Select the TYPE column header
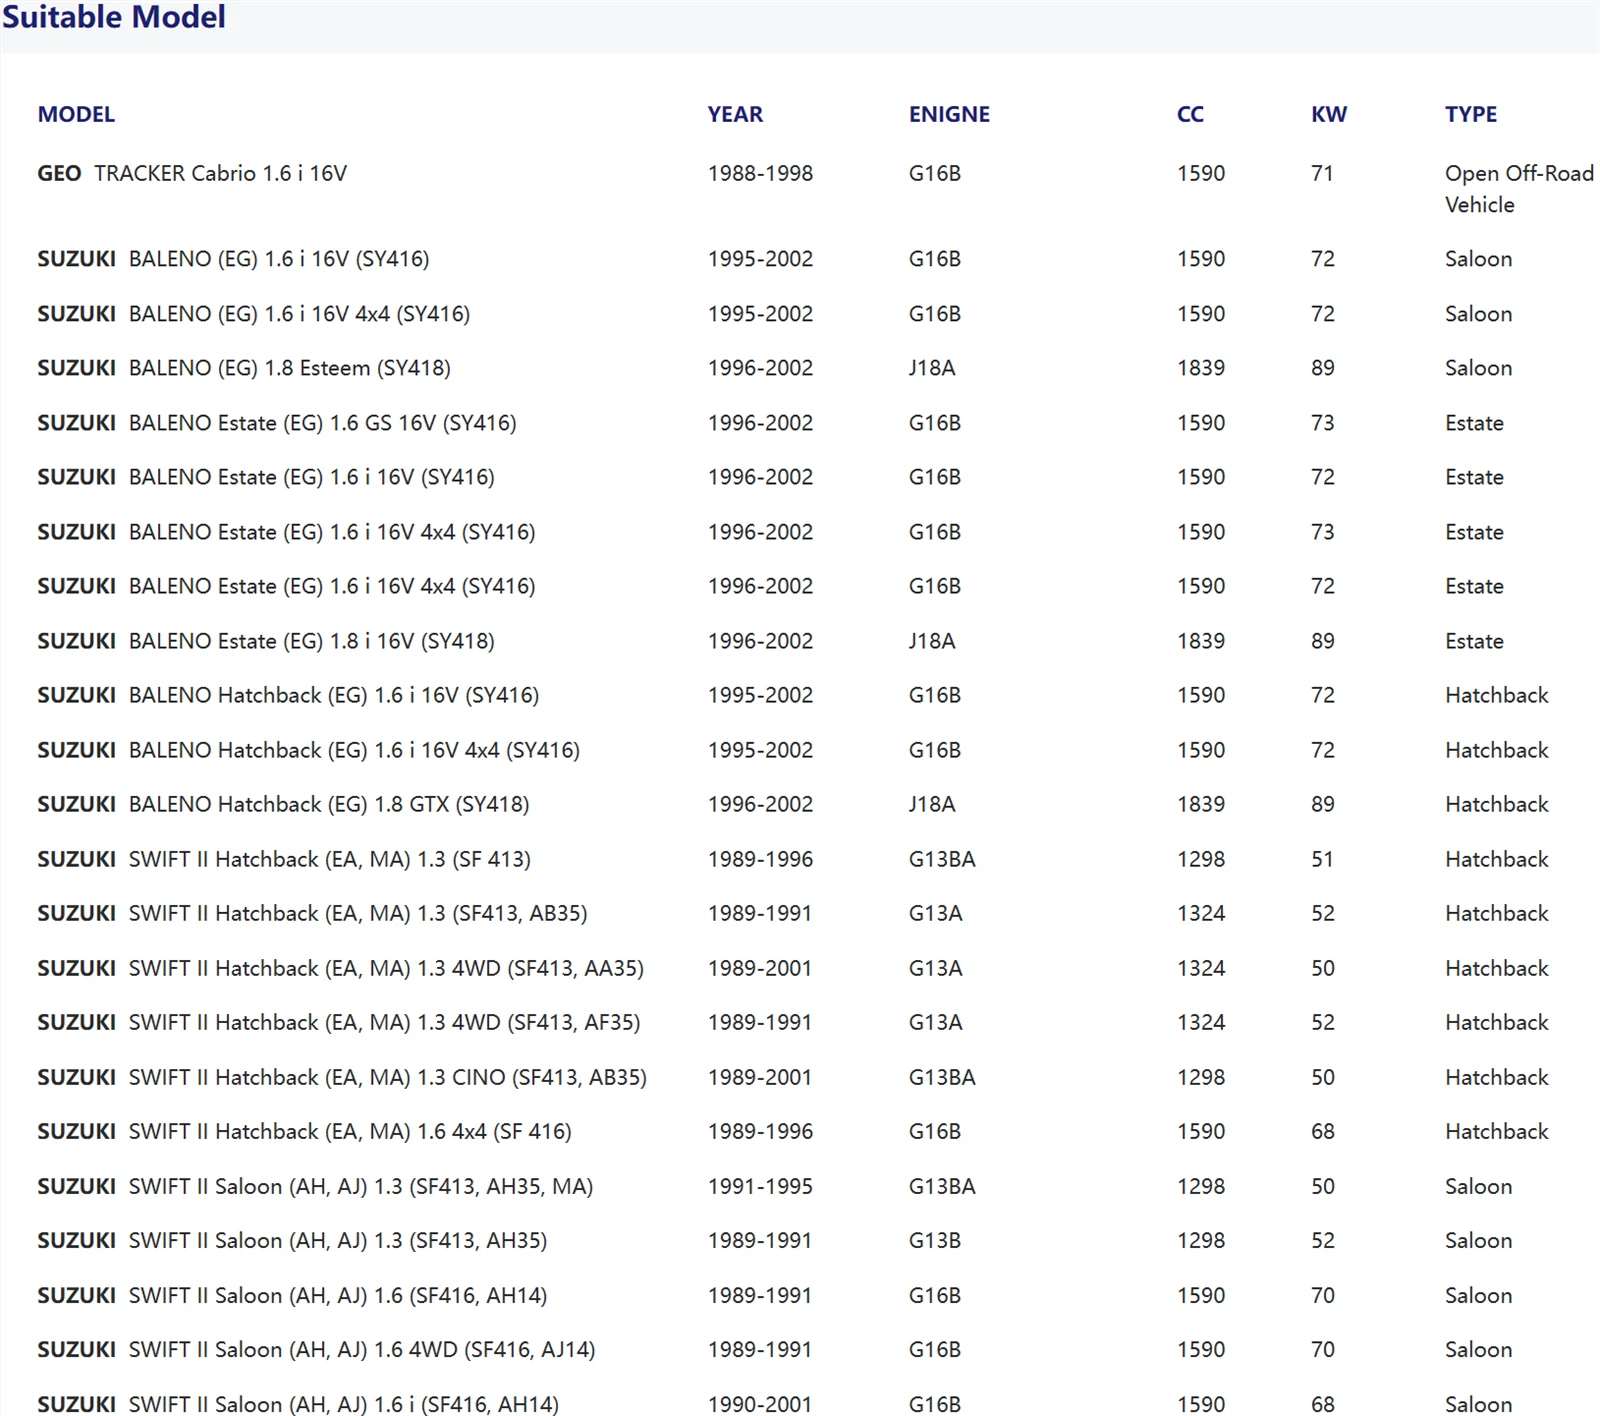Viewport: 1600px width, 1416px height. pyautogui.click(x=1471, y=114)
